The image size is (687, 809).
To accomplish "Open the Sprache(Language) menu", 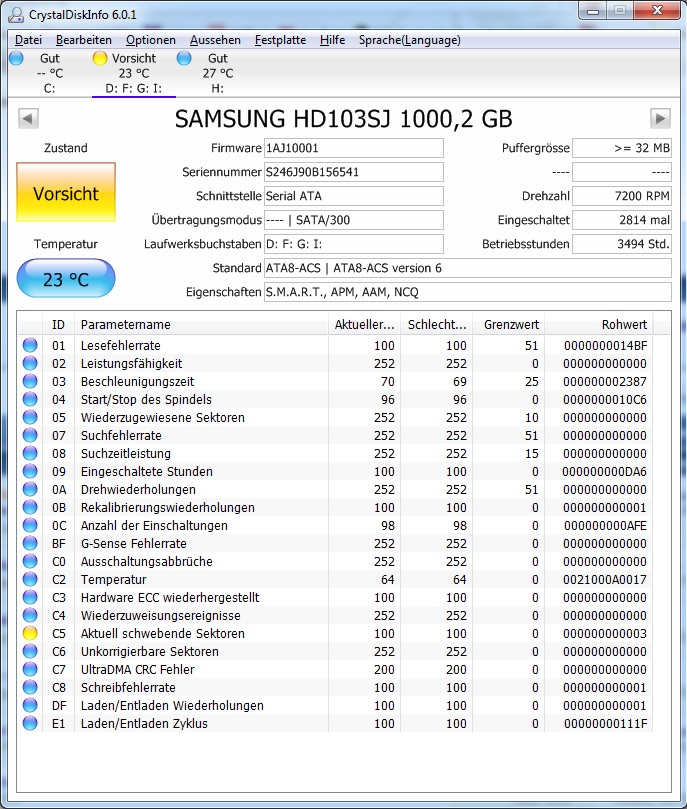I will 410,40.
